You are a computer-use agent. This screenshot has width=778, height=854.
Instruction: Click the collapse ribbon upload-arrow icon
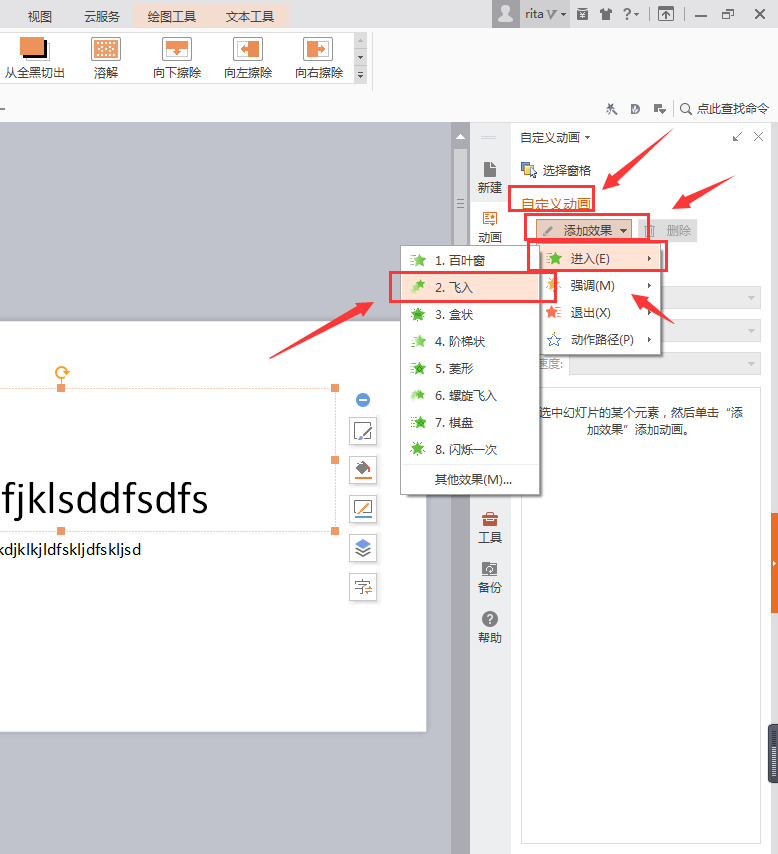click(666, 14)
